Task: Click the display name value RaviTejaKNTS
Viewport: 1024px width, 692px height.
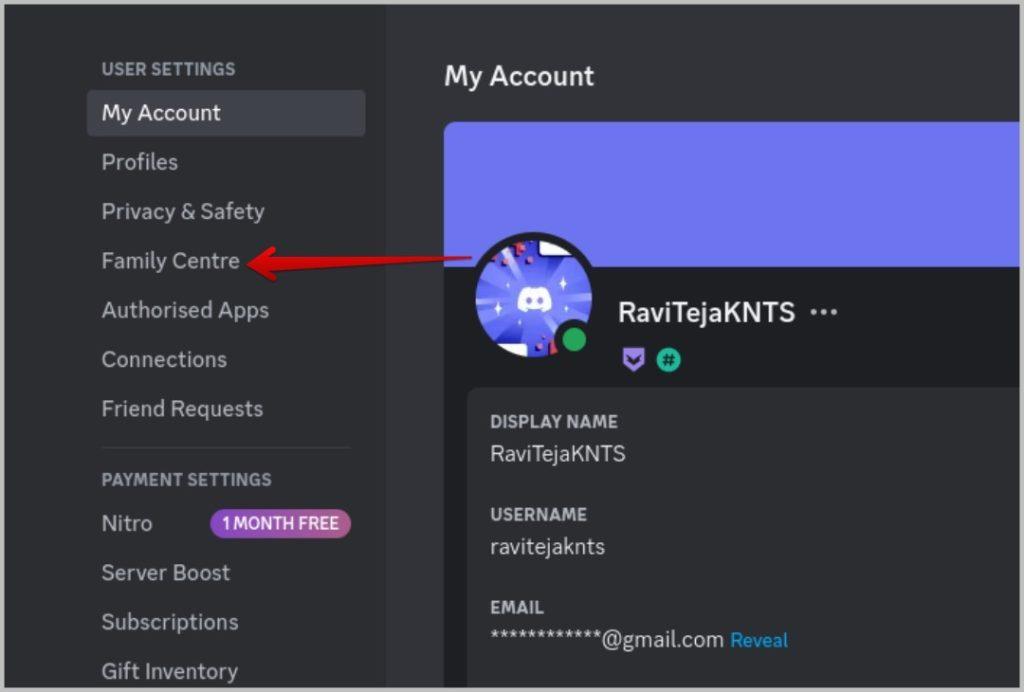Action: tap(558, 454)
